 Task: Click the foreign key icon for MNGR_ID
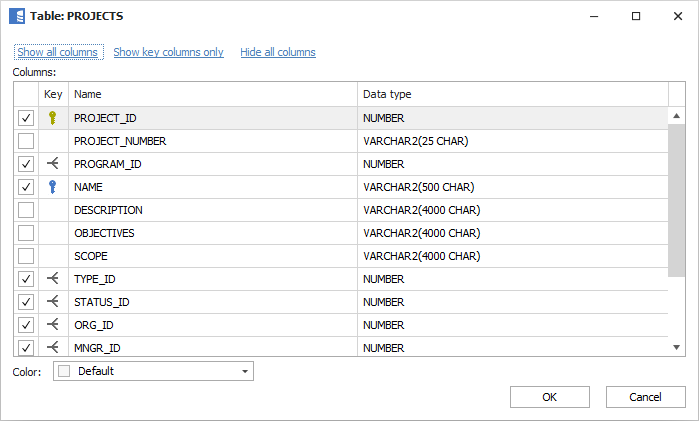53,347
